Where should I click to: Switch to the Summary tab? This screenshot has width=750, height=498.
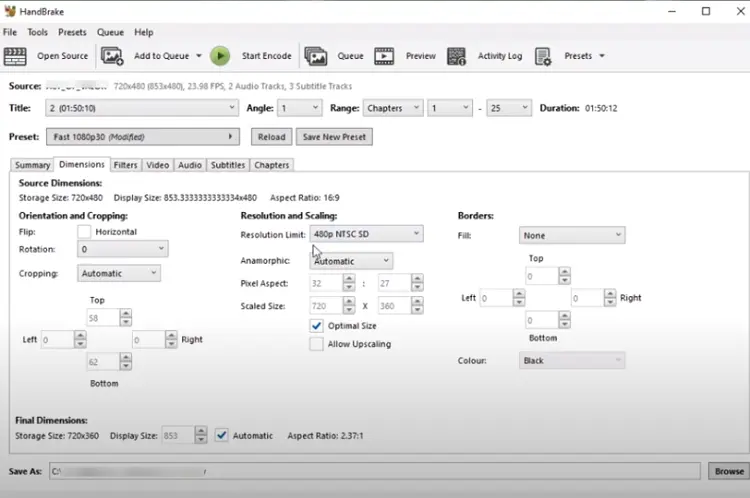point(32,165)
